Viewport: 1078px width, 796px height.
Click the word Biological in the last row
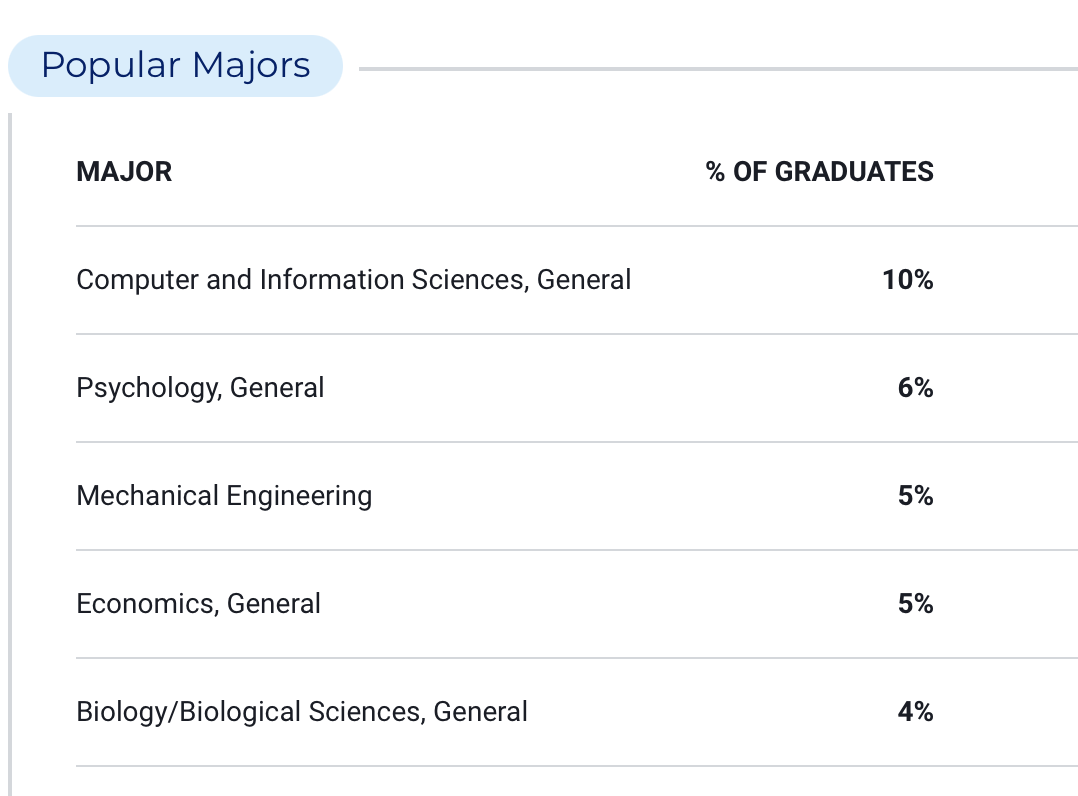[240, 711]
